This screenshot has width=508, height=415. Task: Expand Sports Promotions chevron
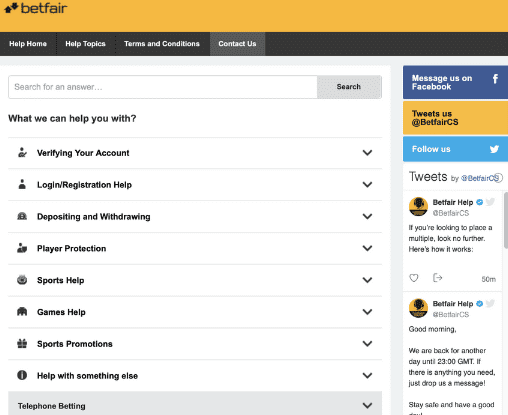[x=367, y=343]
